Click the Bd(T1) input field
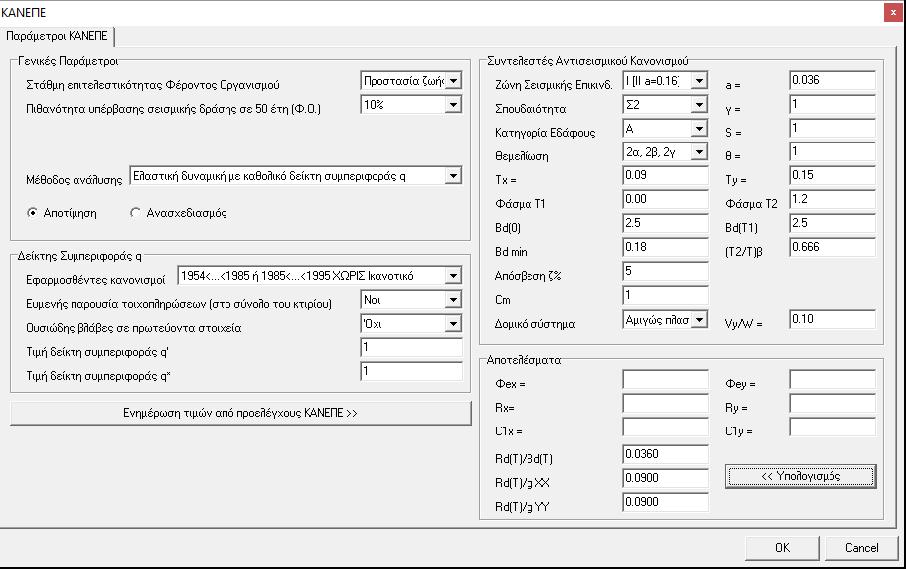This screenshot has width=906, height=569. (x=832, y=224)
